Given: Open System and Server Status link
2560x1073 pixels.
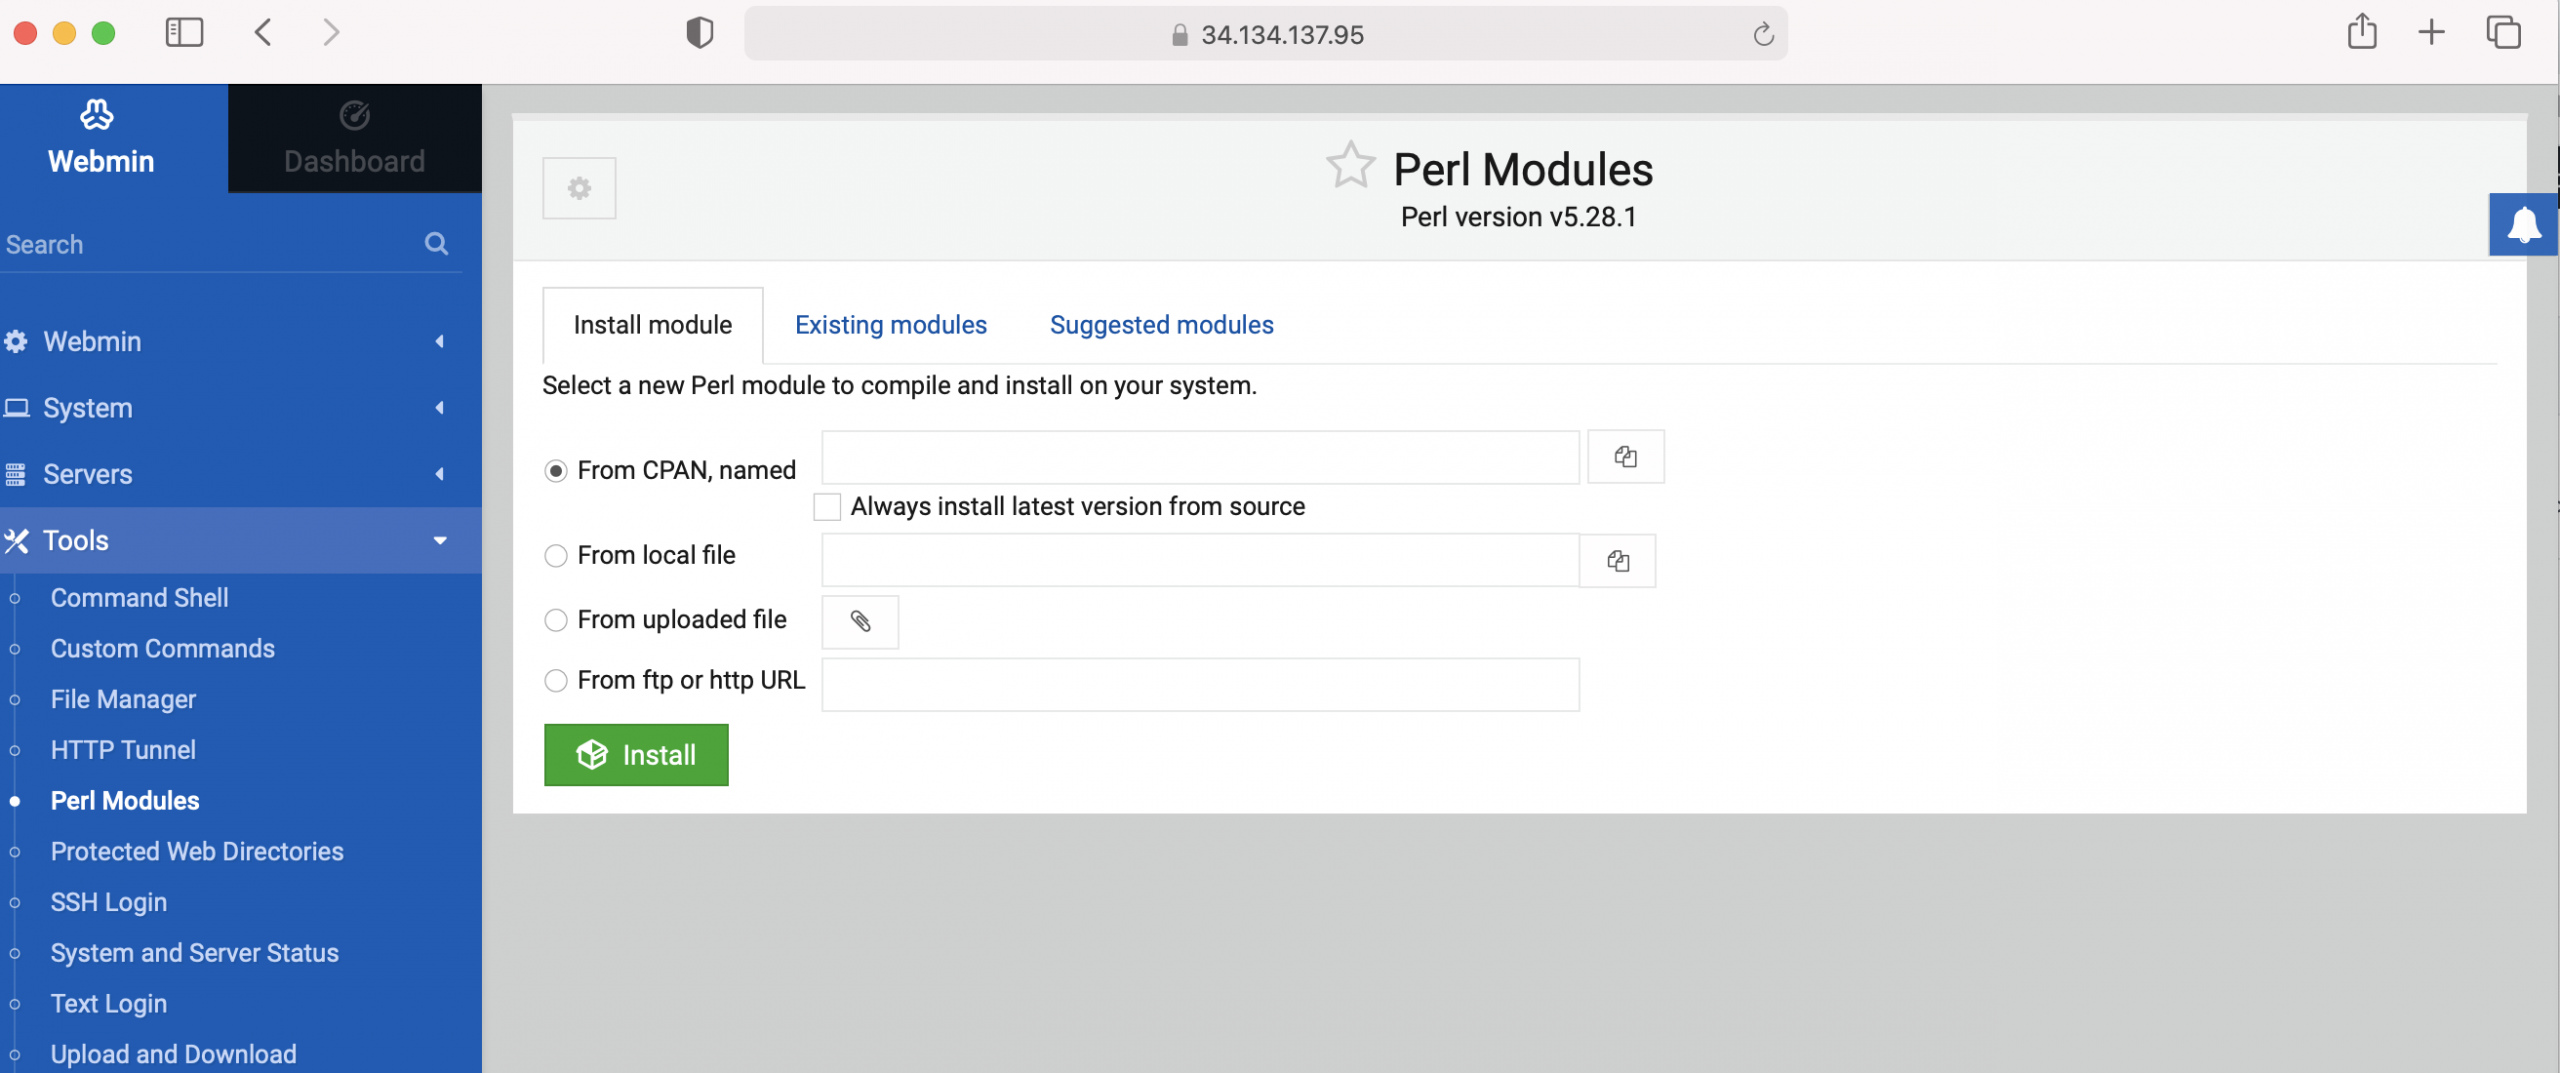Looking at the screenshot, I should click(195, 953).
